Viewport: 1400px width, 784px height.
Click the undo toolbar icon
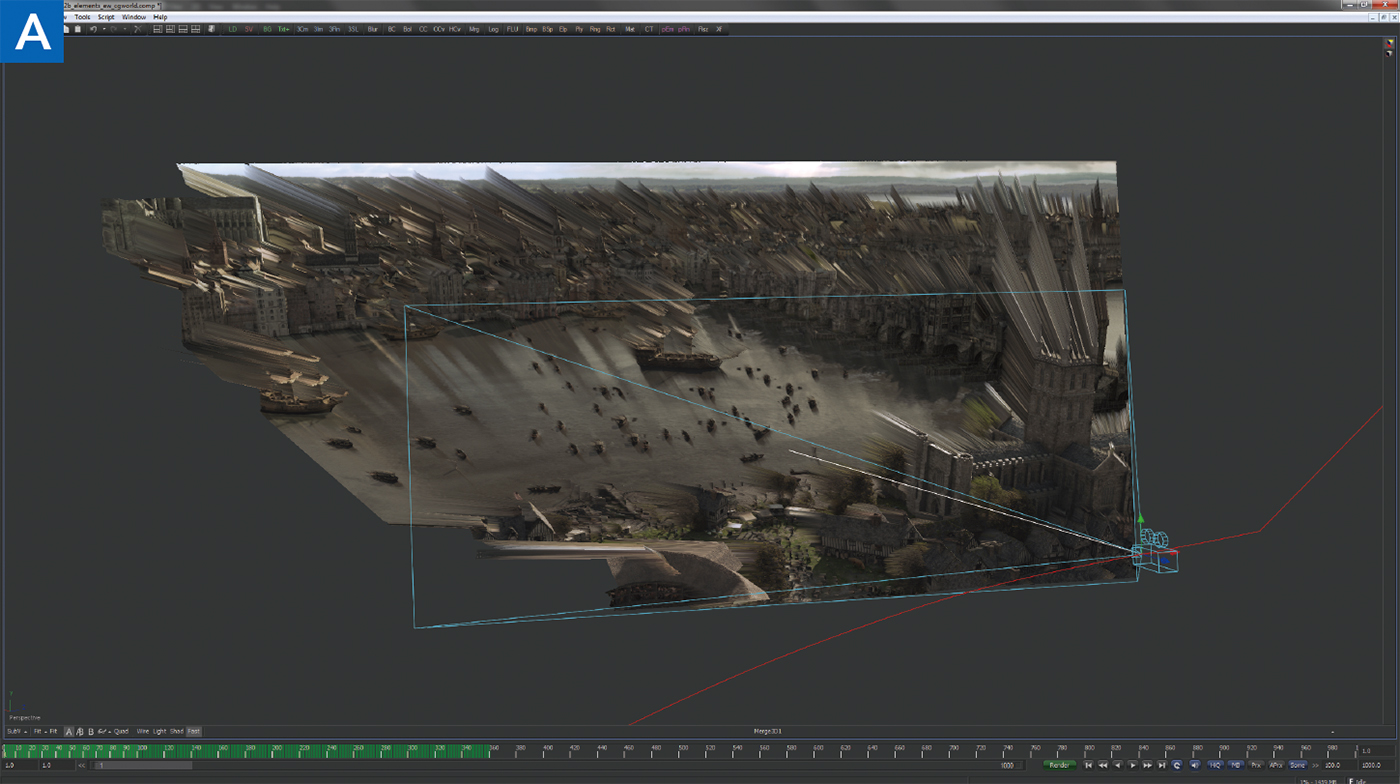coord(93,29)
